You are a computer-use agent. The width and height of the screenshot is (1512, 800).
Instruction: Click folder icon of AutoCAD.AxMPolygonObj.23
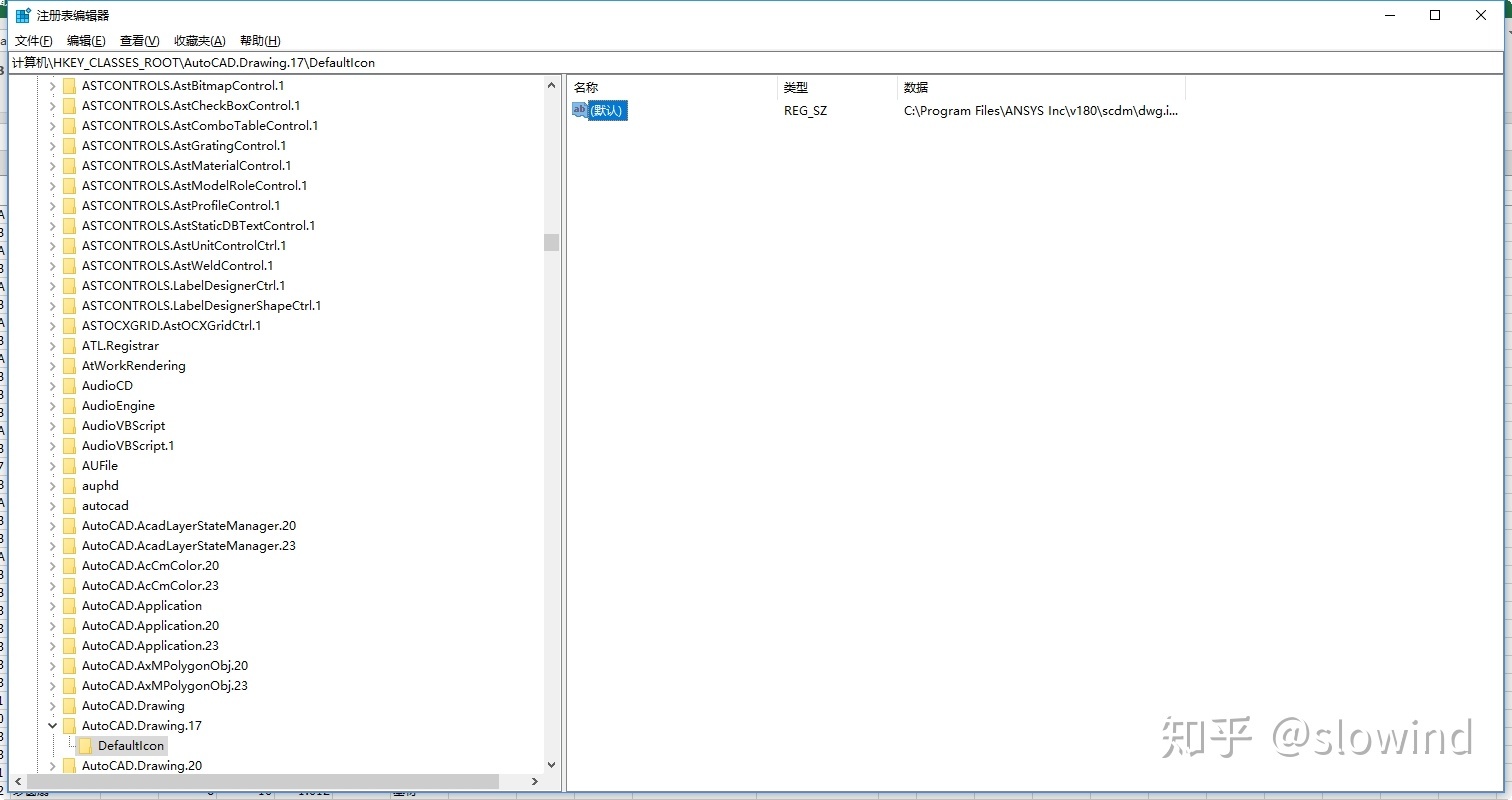[69, 686]
